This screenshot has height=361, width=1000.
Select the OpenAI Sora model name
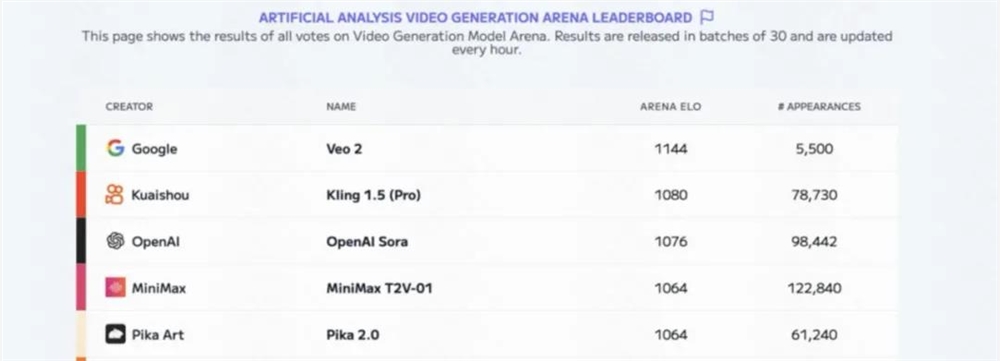click(x=367, y=242)
